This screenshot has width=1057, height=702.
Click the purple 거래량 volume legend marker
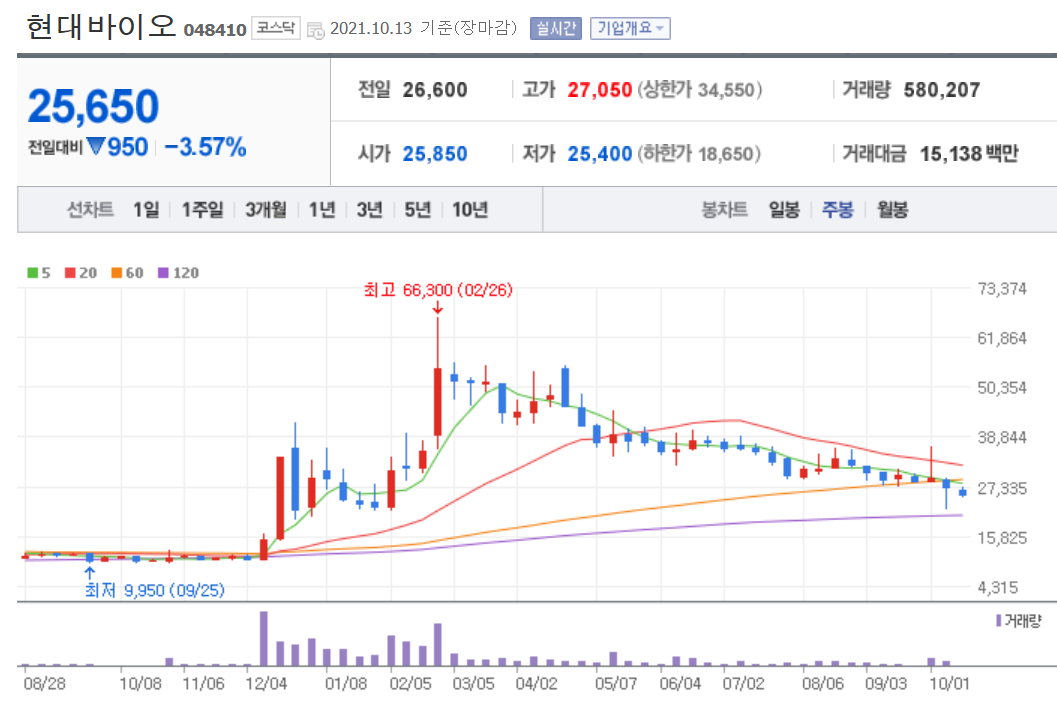pos(998,620)
